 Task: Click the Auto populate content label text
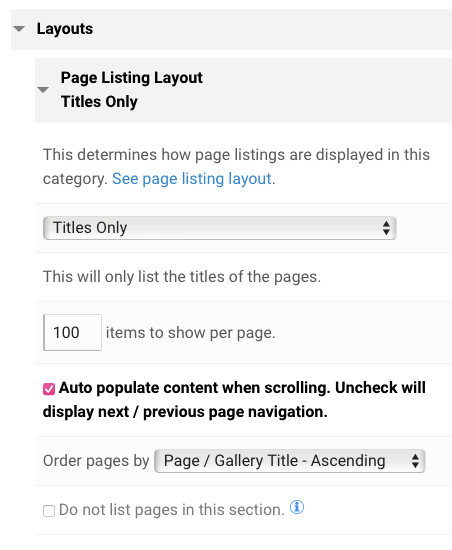[234, 400]
